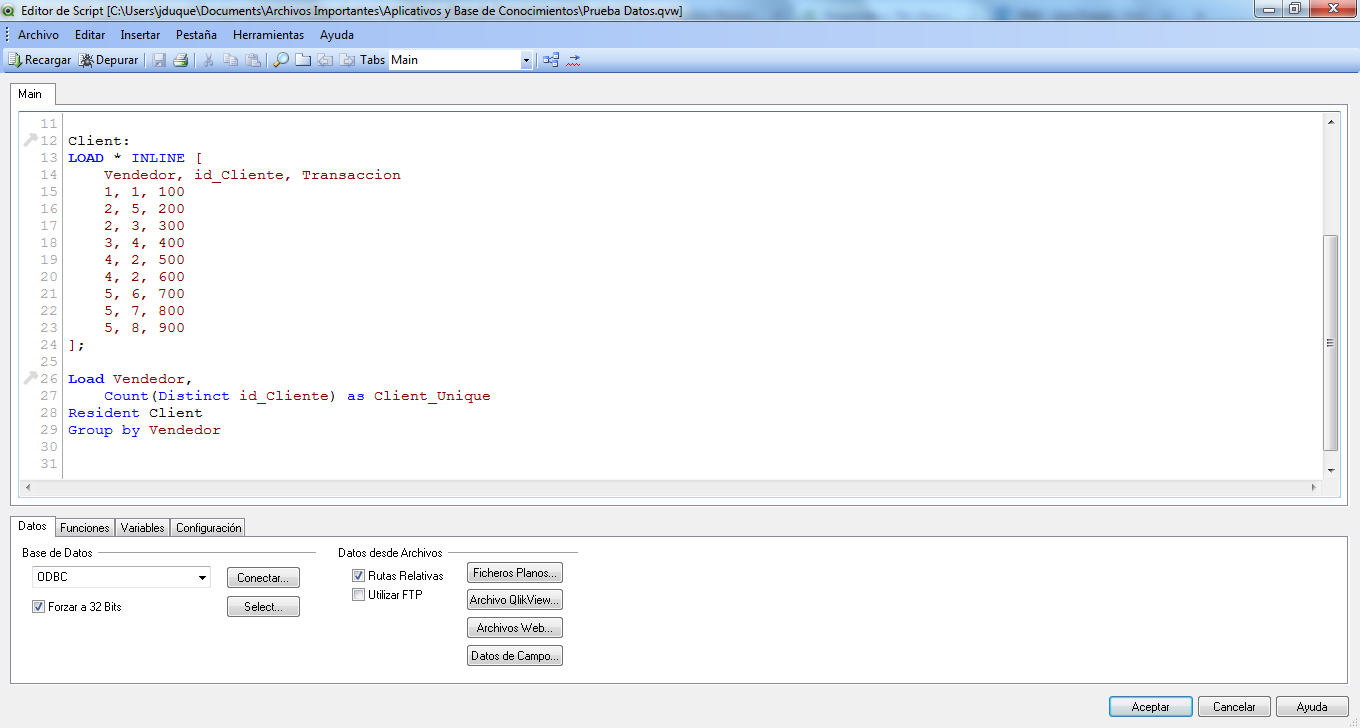The image size is (1360, 728).
Task: Click the paste clipboard icon
Action: (x=253, y=60)
